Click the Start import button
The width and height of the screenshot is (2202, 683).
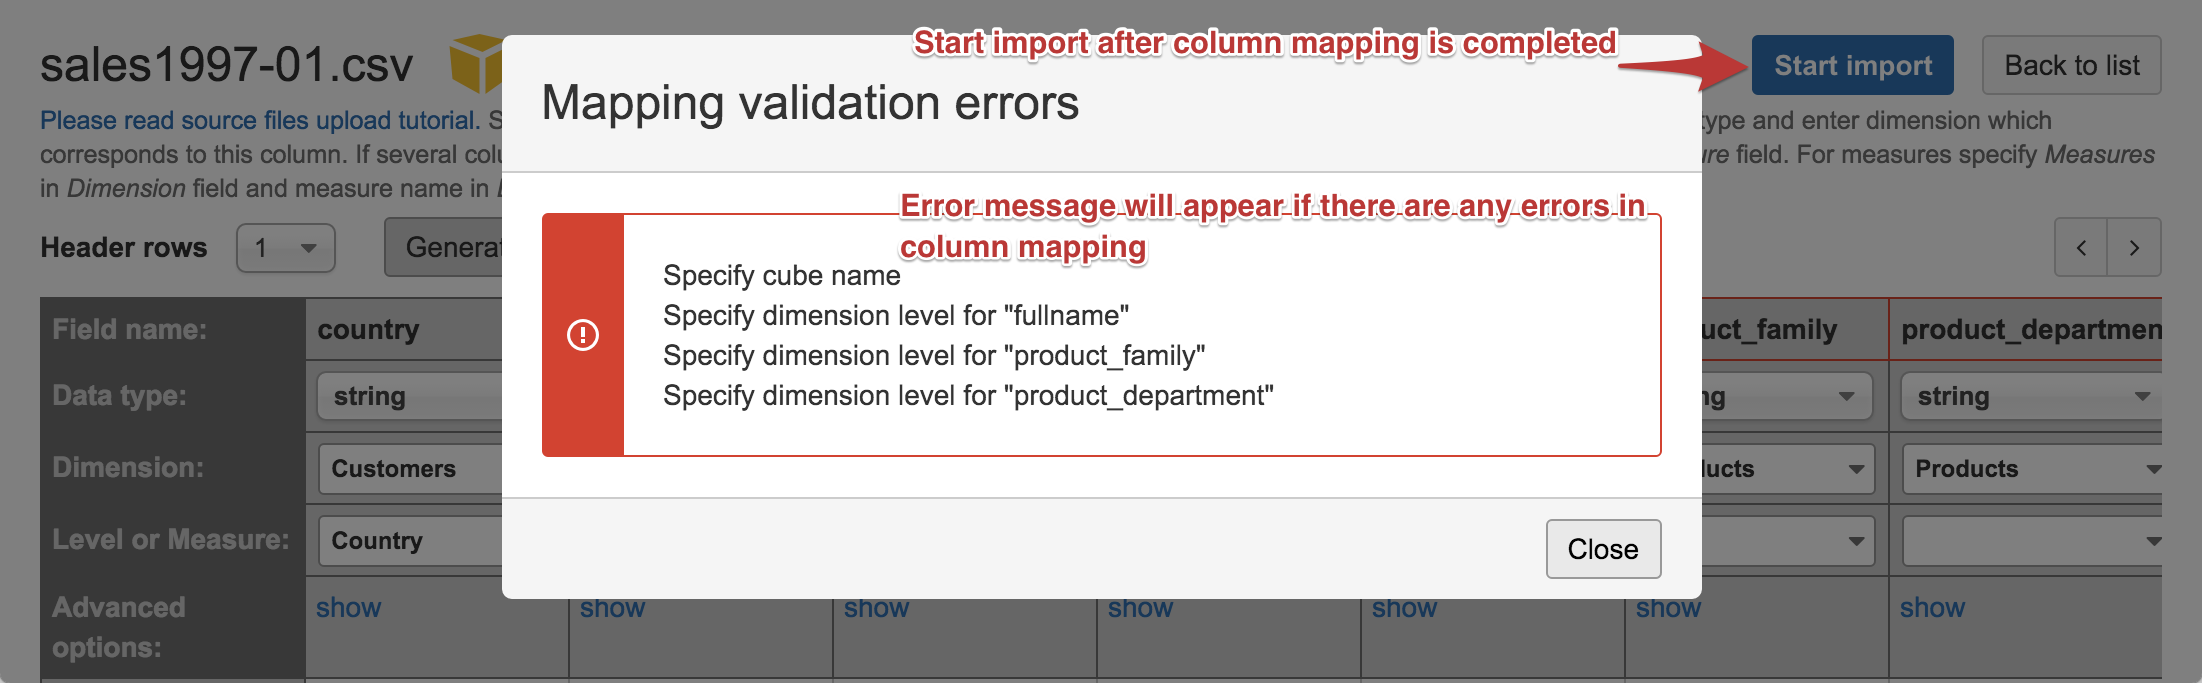pos(1852,66)
